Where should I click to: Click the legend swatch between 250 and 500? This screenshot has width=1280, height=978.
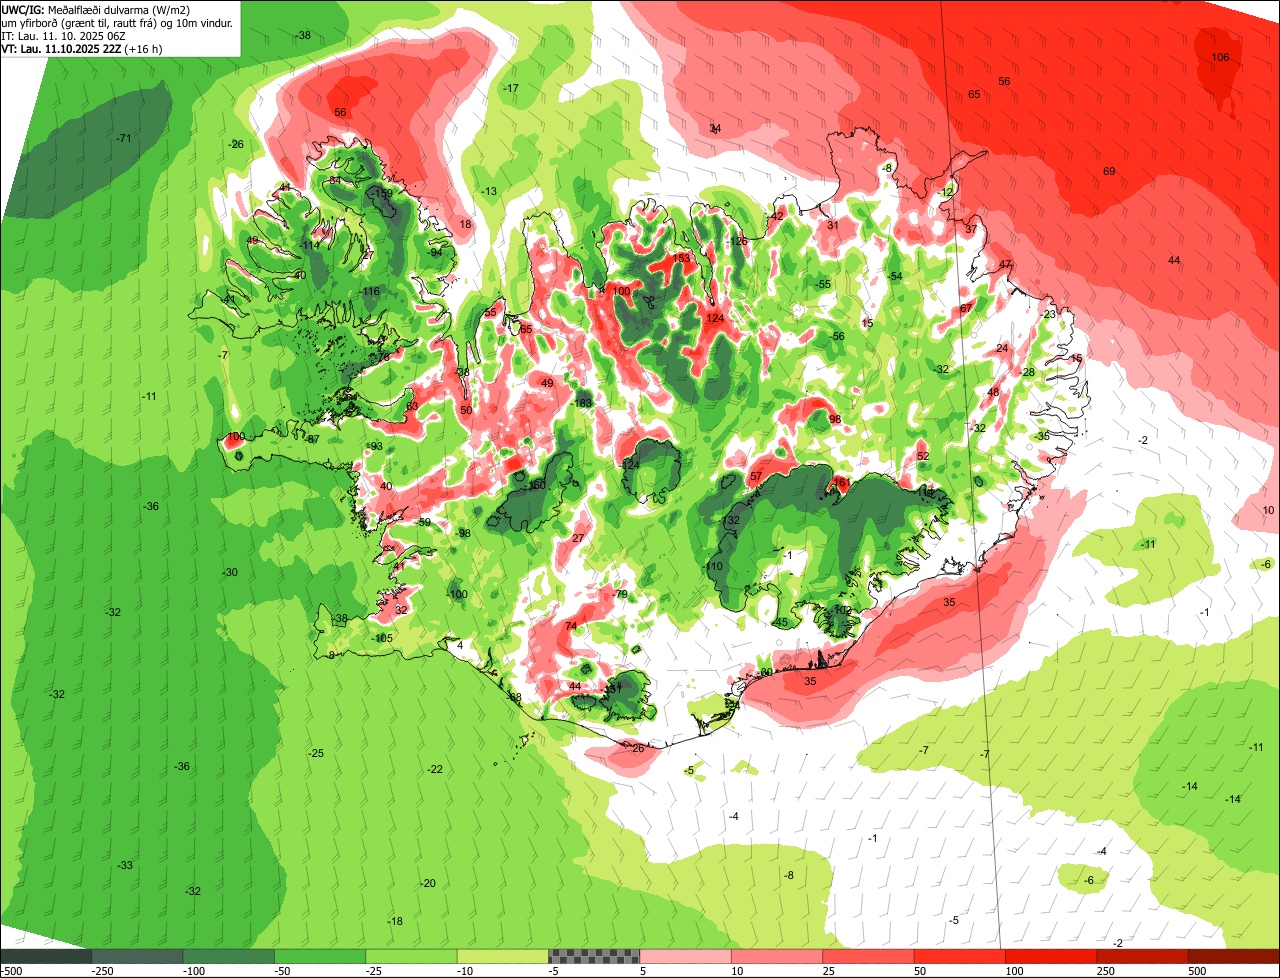pyautogui.click(x=1142, y=956)
